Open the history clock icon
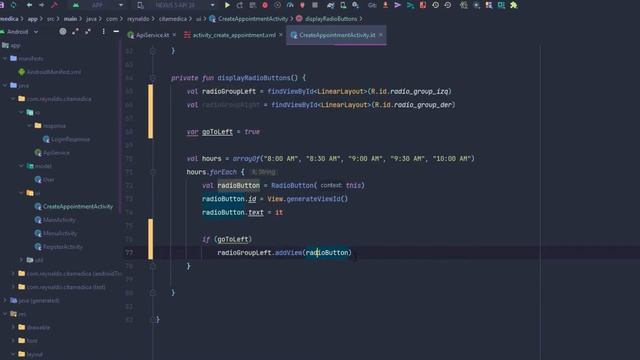The height and width of the screenshot is (360, 640). click(x=436, y=5)
